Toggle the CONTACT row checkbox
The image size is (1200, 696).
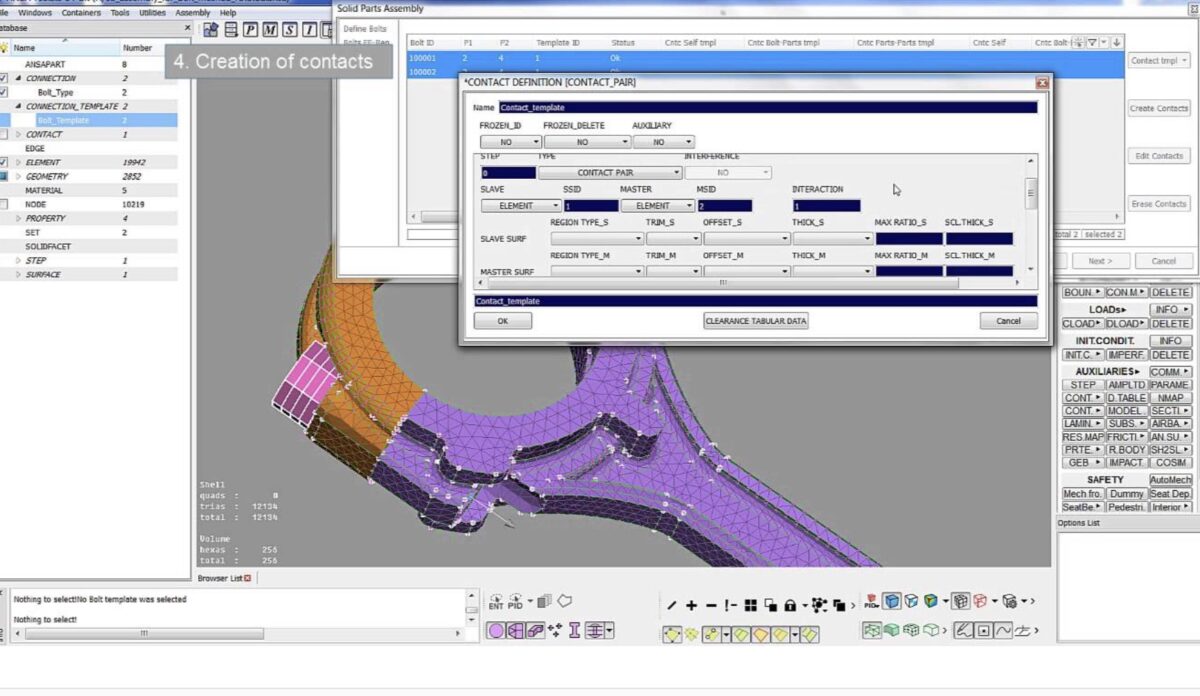tap(4, 134)
